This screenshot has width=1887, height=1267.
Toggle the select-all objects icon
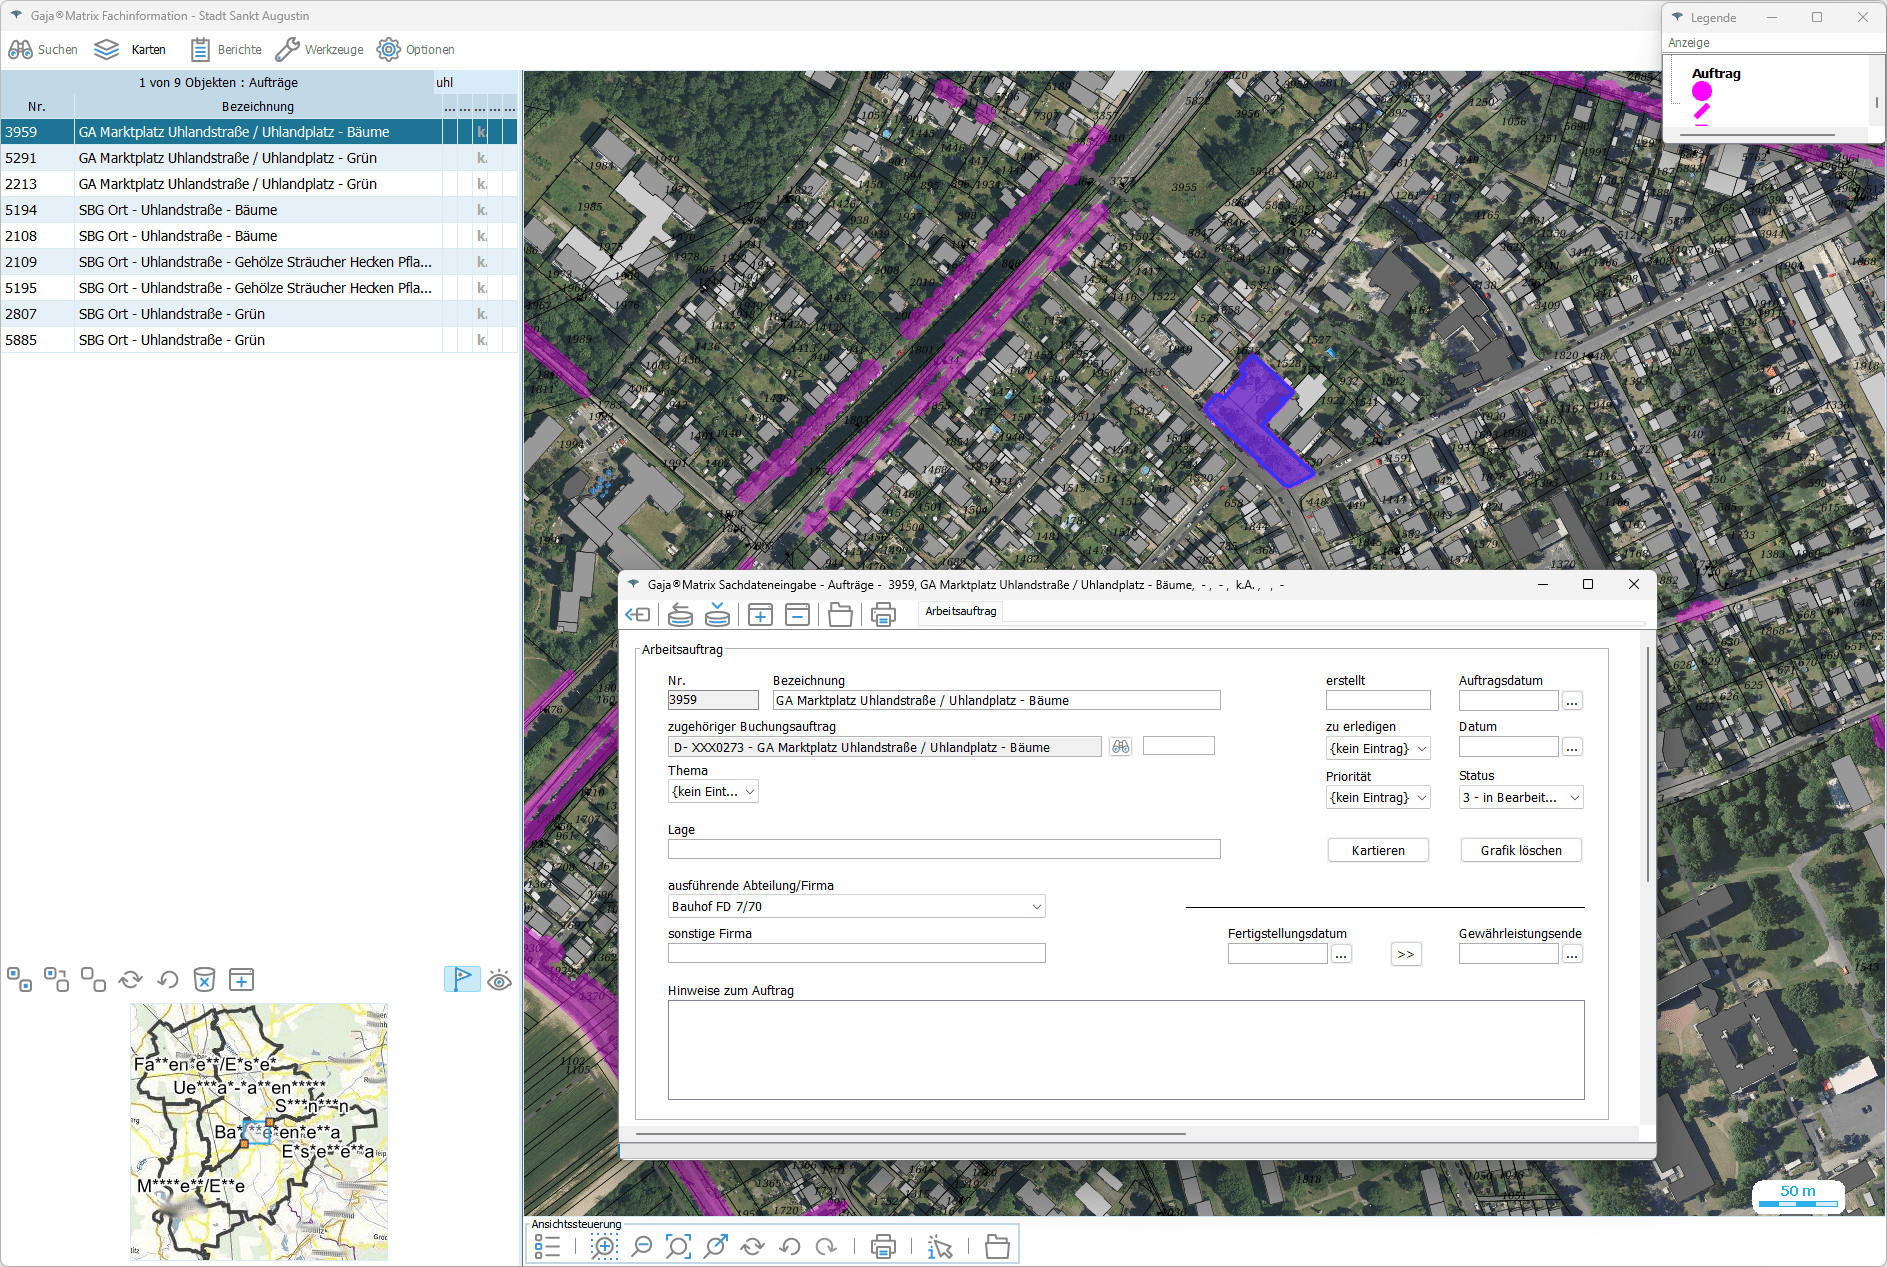pos(20,980)
